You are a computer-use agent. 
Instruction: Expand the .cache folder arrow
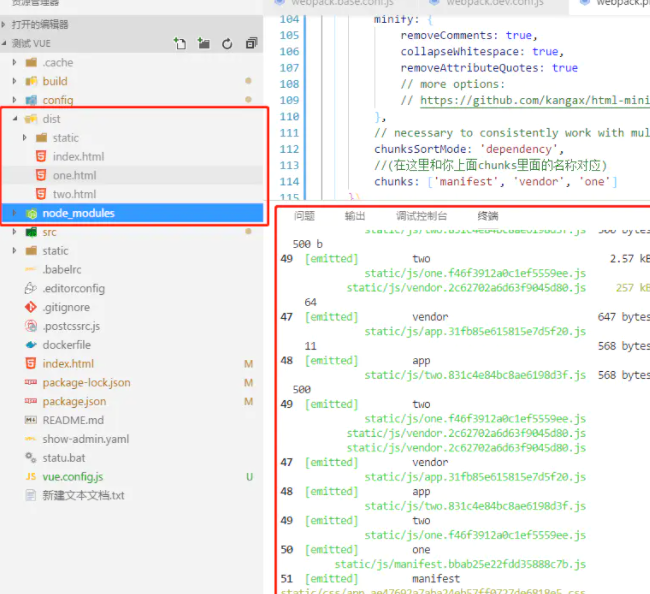[15, 62]
